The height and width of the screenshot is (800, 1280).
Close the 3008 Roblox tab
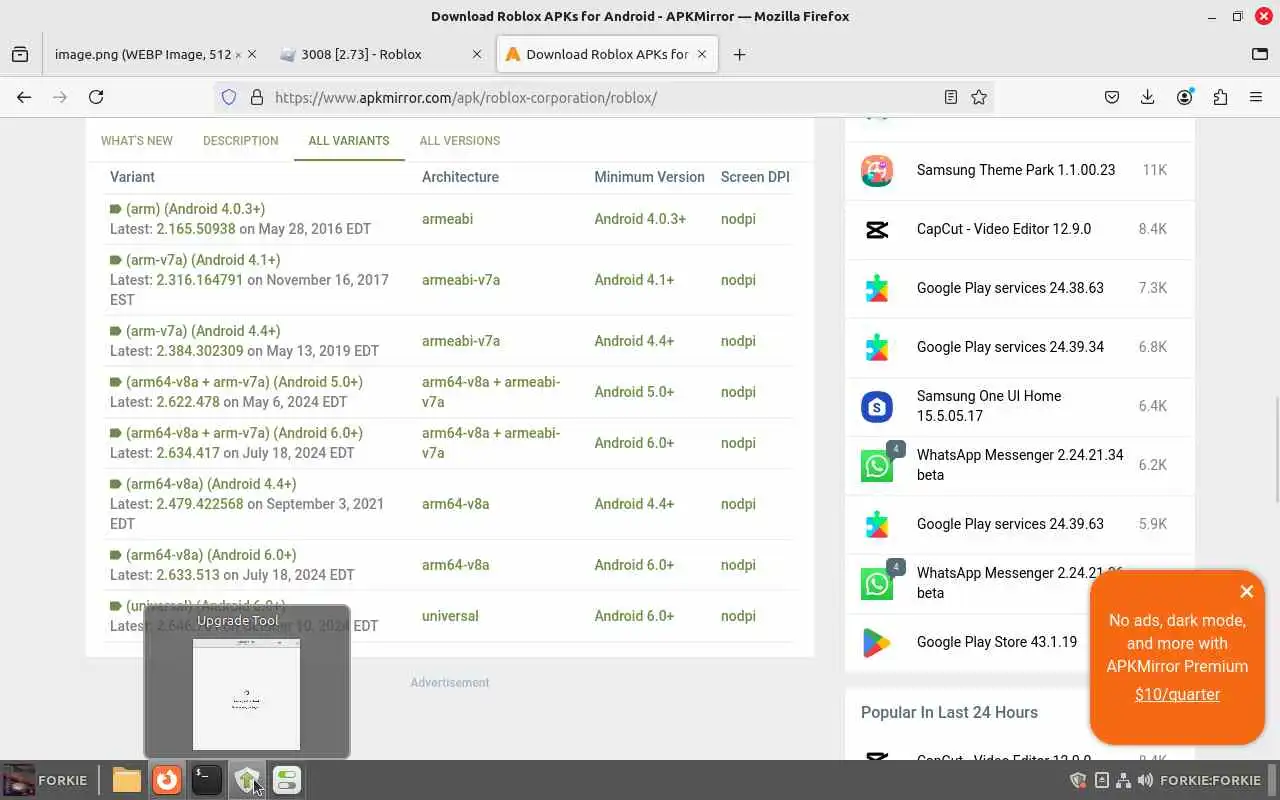[475, 54]
